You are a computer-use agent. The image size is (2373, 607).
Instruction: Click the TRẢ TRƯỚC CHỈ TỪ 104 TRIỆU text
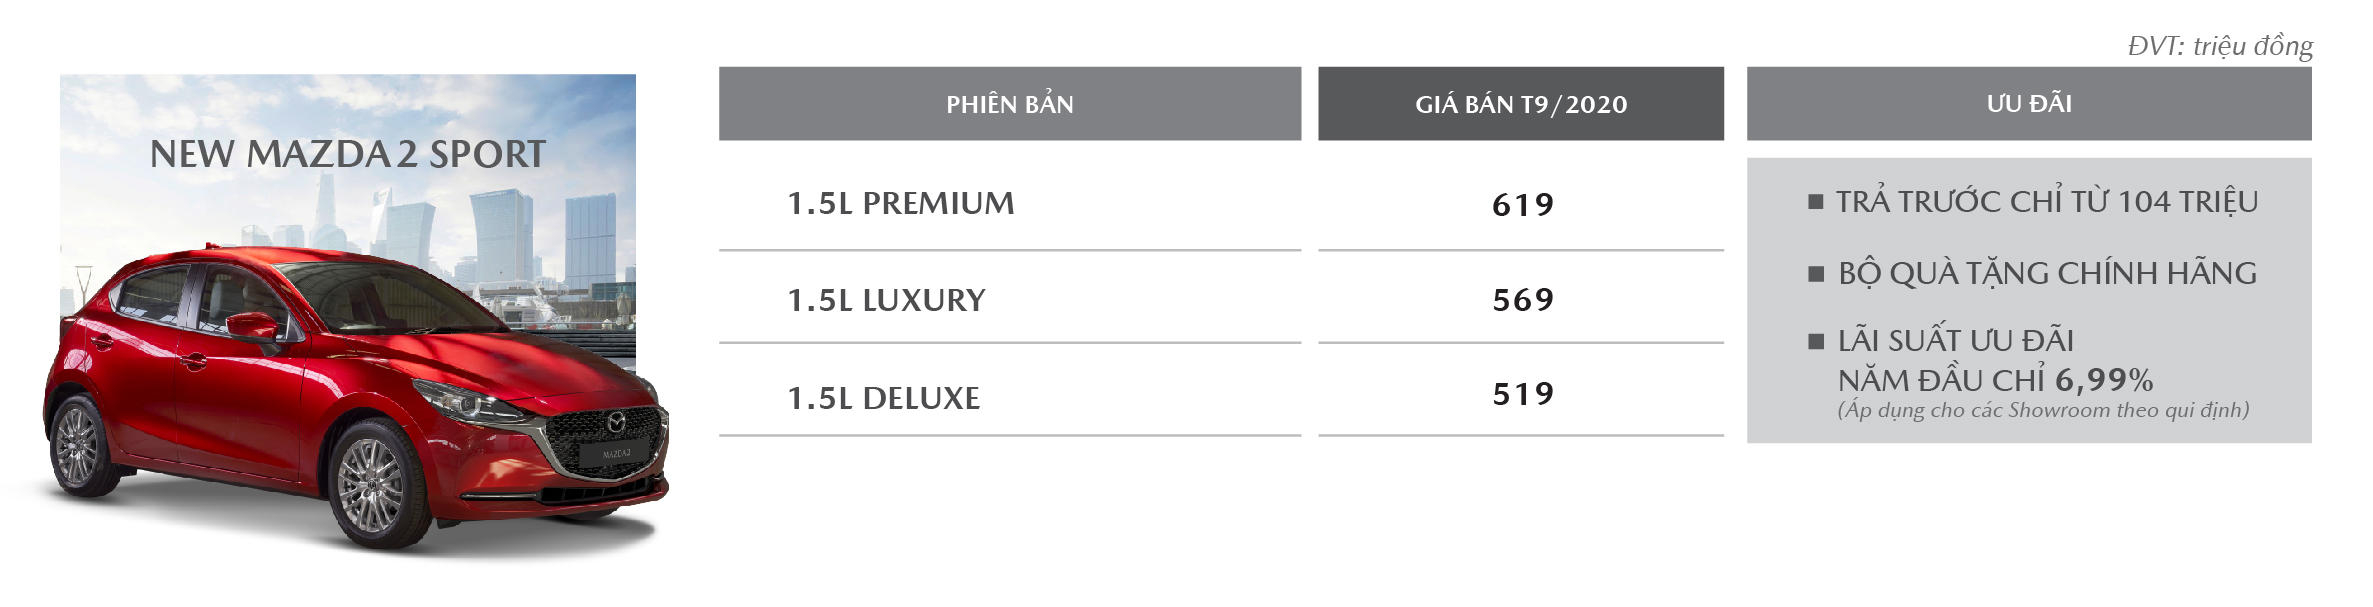point(2047,201)
